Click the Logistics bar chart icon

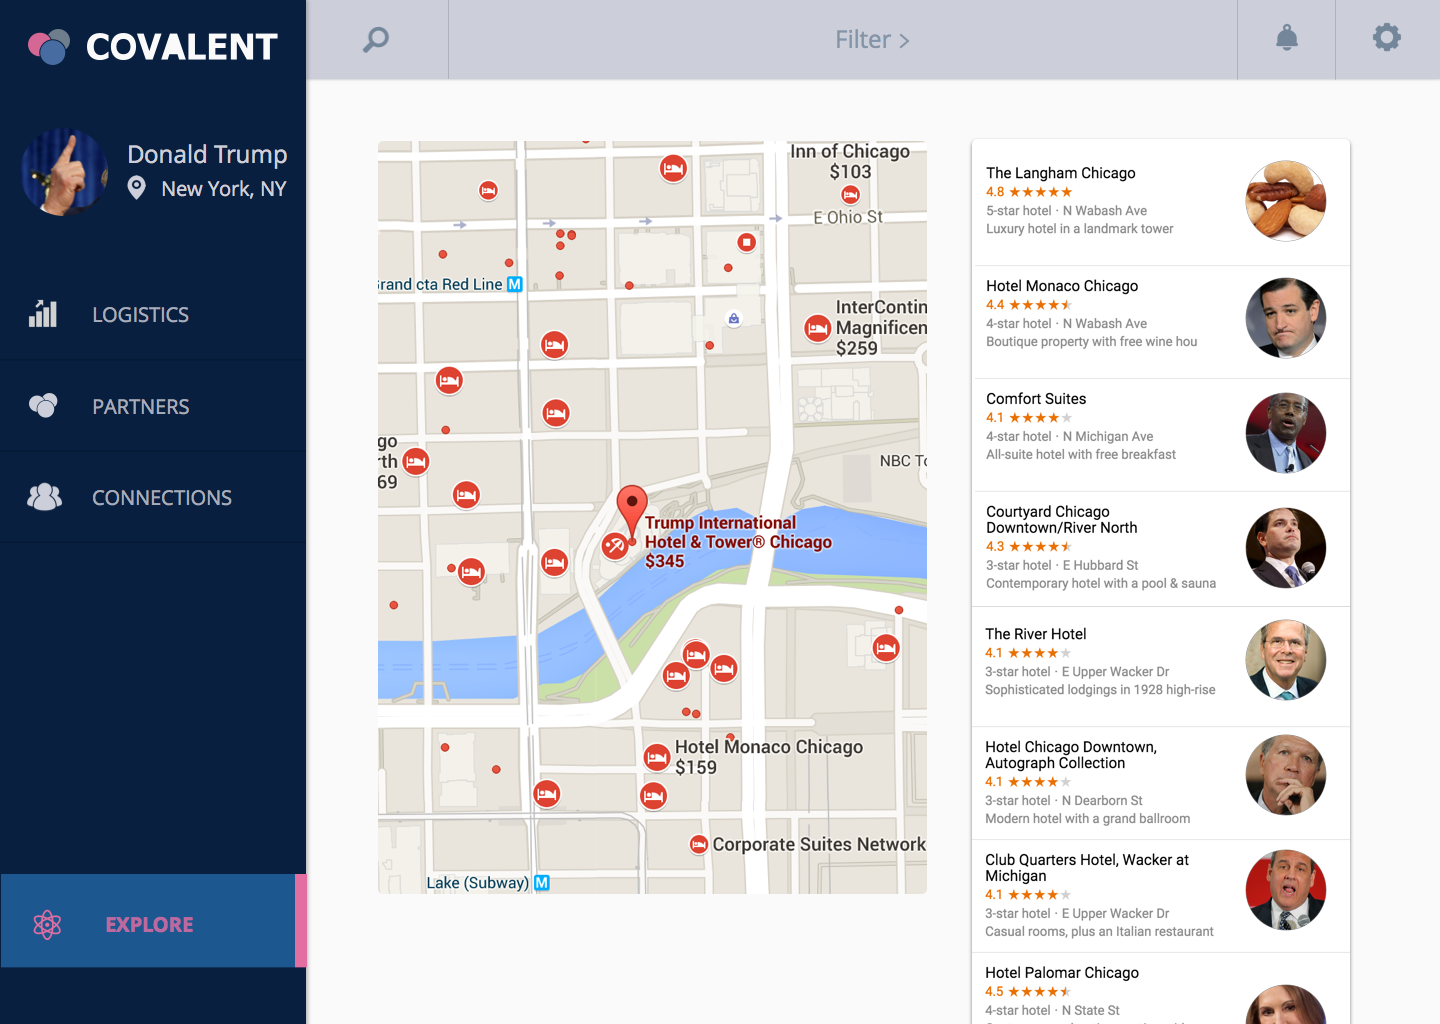pos(43,314)
